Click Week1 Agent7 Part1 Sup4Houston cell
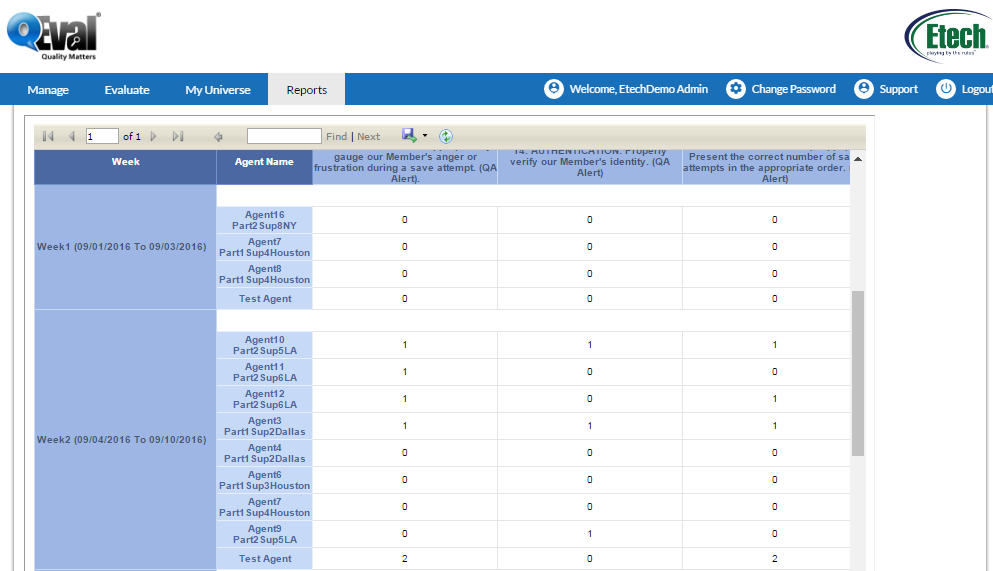Screen dimensions: 993x571 click(x=264, y=247)
